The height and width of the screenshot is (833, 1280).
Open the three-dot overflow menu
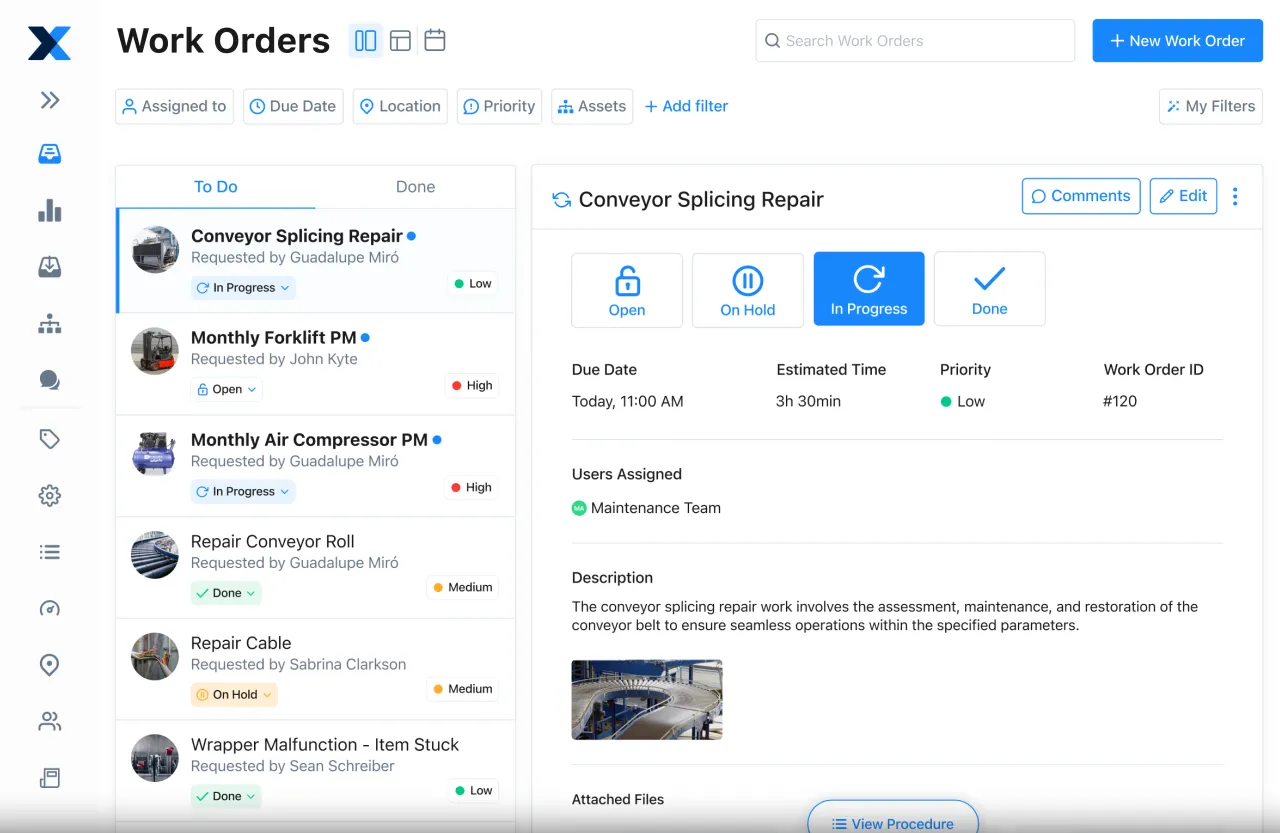(x=1235, y=196)
